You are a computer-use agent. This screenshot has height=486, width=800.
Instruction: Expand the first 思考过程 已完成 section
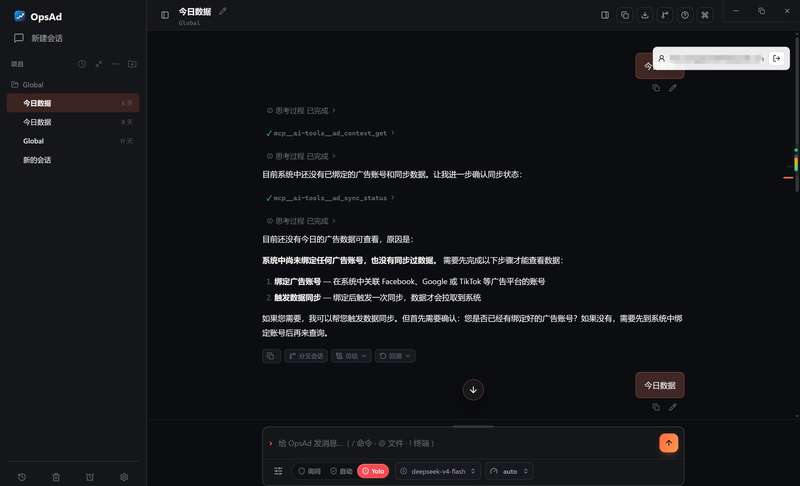click(x=301, y=111)
